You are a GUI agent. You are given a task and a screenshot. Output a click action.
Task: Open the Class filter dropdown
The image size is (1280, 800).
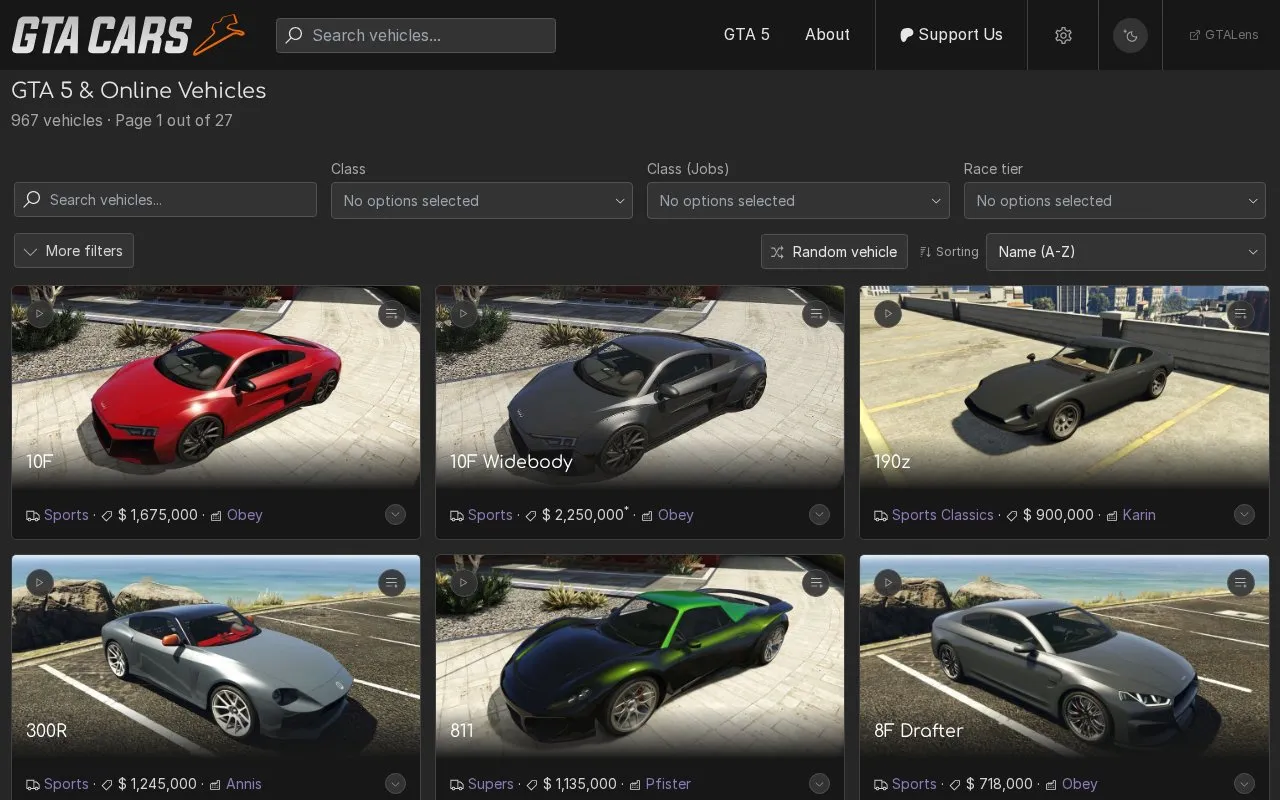[x=482, y=200]
